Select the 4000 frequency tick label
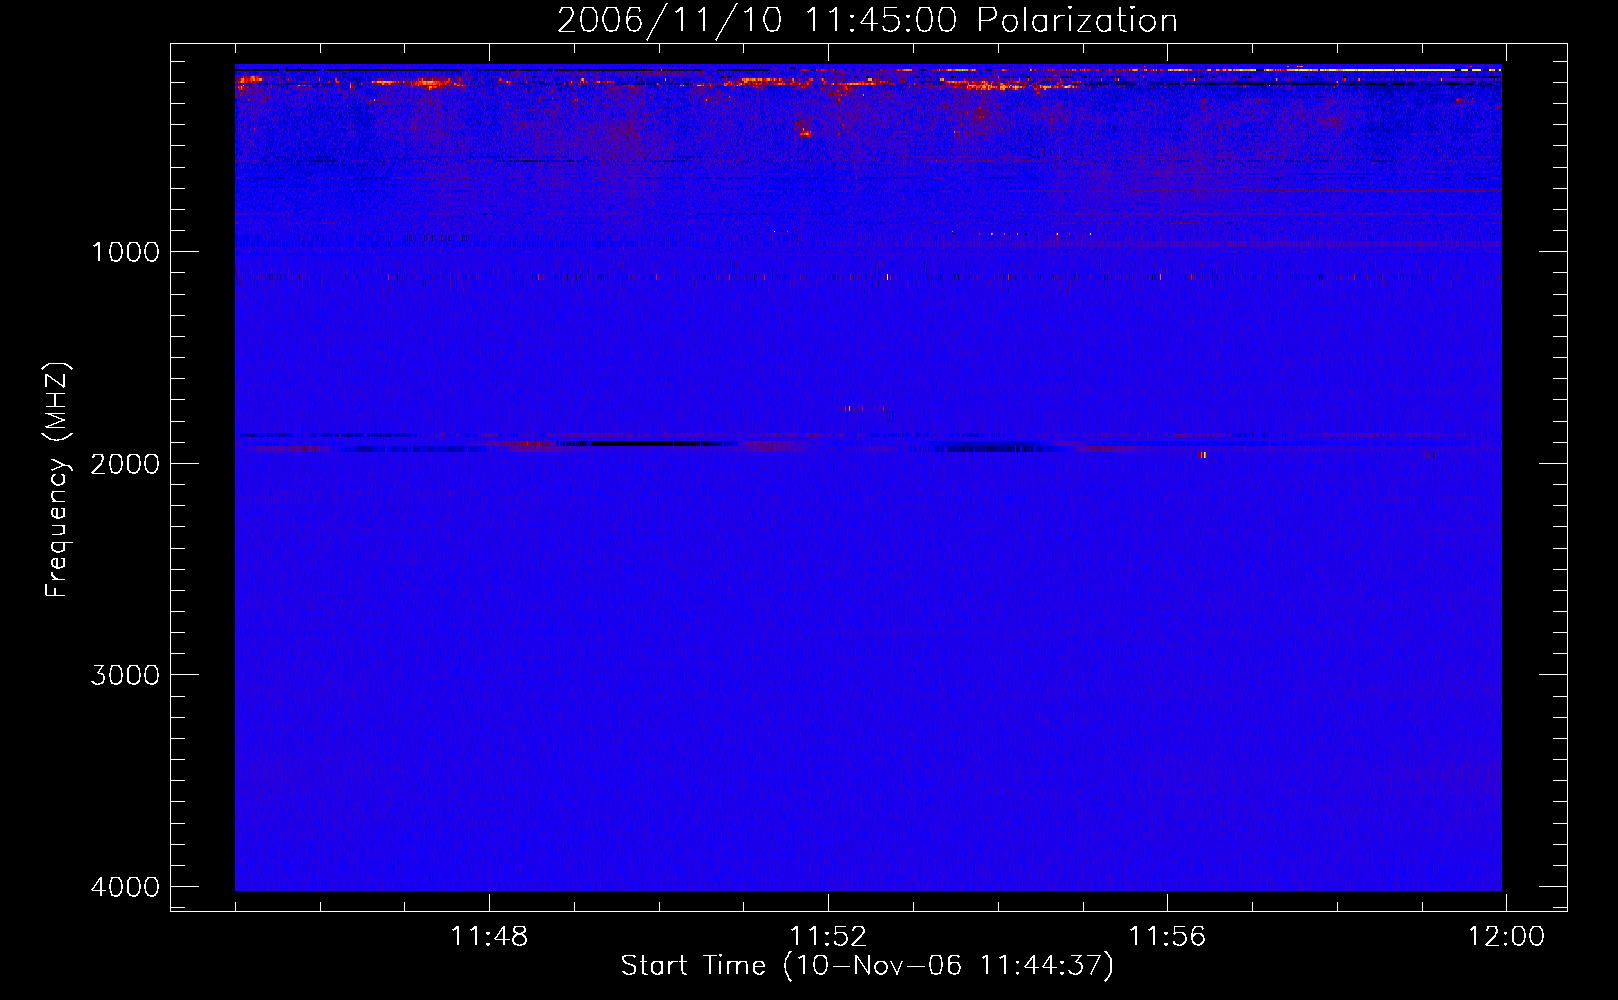The image size is (1618, 1000). (125, 887)
